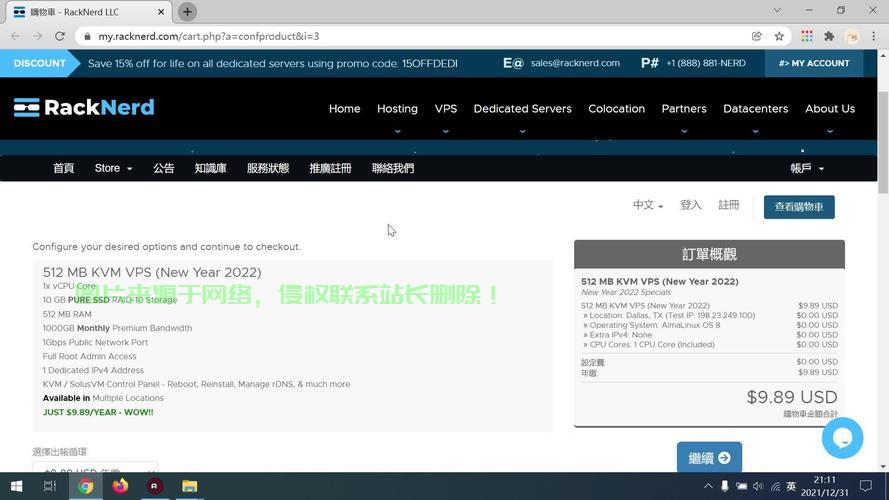Click the MY ACCOUNT link

coord(813,63)
